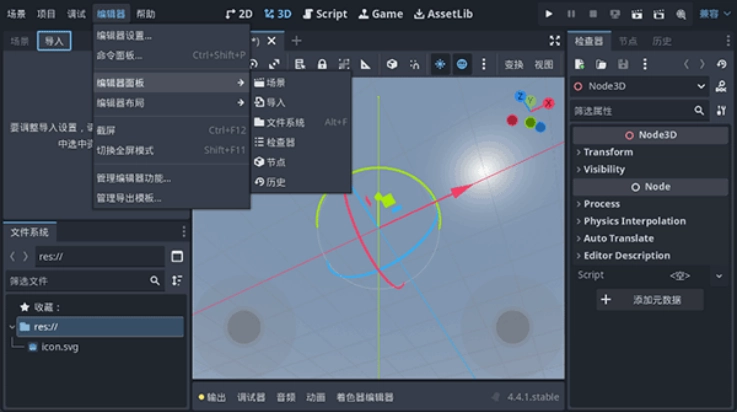The height and width of the screenshot is (412, 737).
Task: Click the red X axis on gizmo
Action: pos(548,101)
